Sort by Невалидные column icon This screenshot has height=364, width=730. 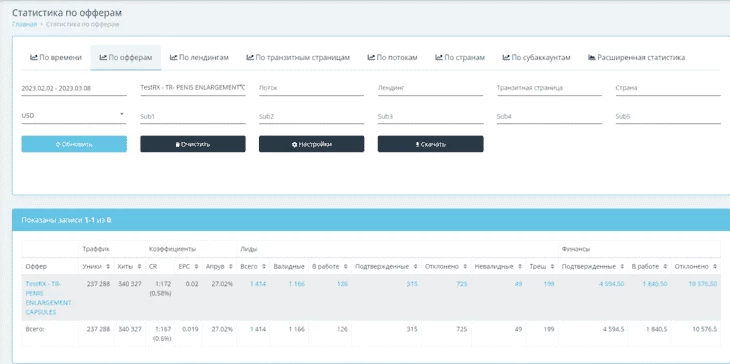point(520,267)
